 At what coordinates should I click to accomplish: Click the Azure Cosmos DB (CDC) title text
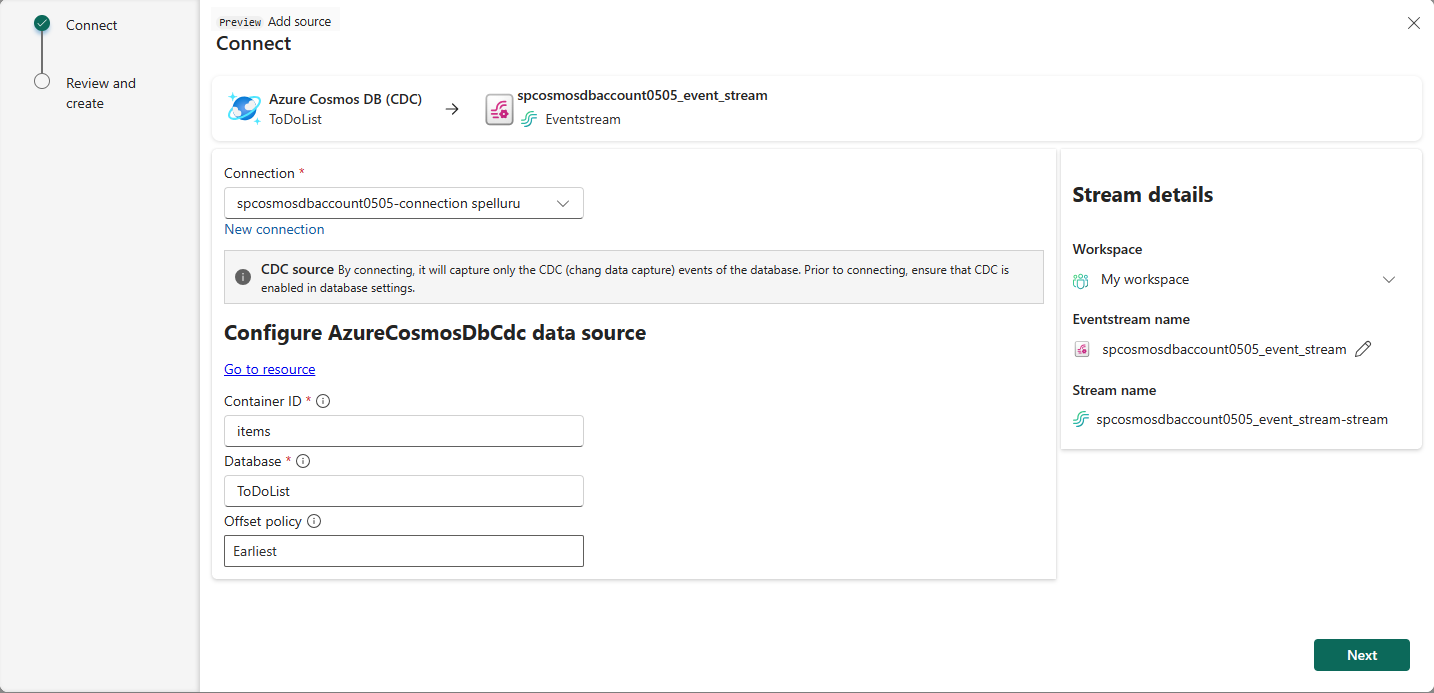(346, 99)
